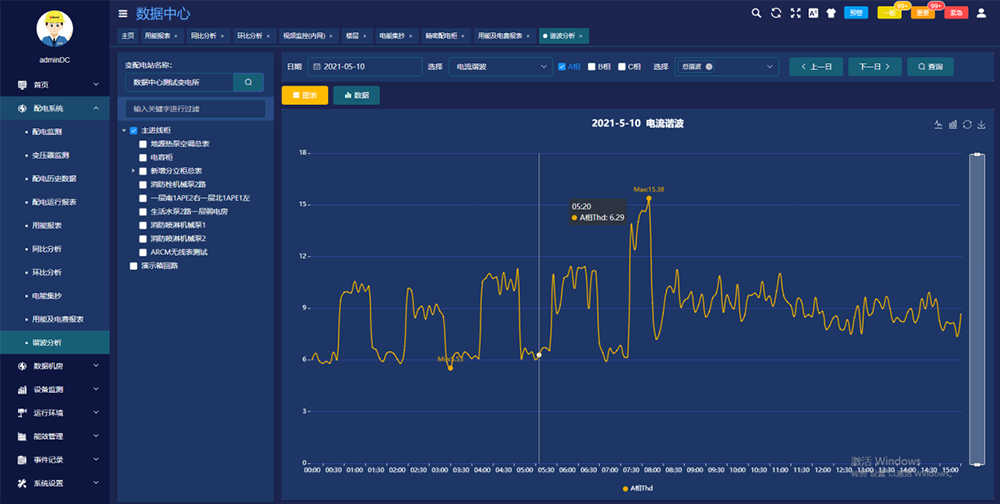Click the search magnifier icon in header
Screen dimensions: 1000x504
[x=757, y=13]
